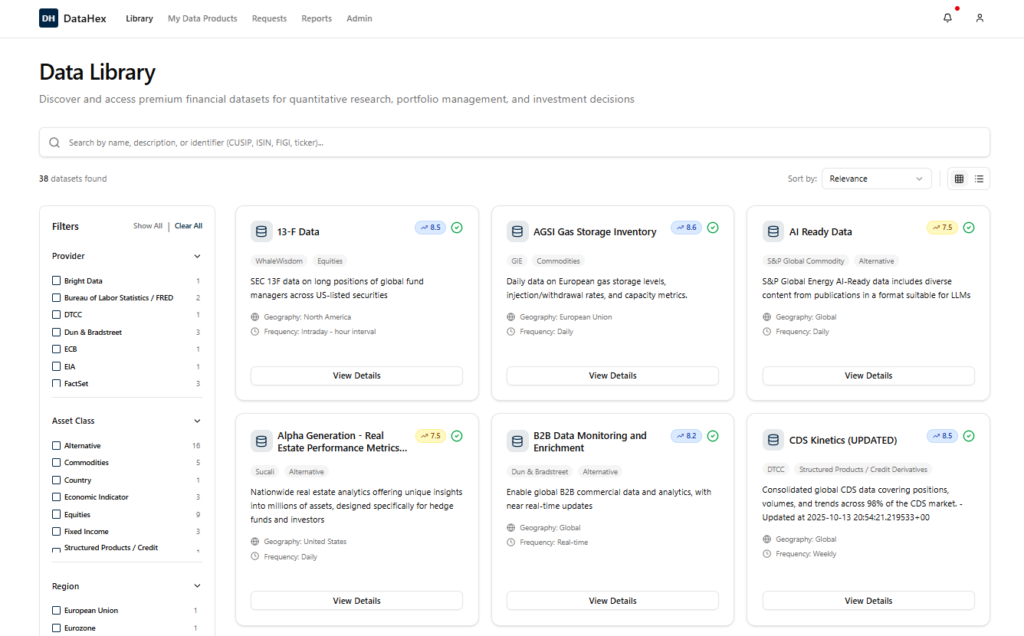Click the green check icon on Alpha Generation

pyautogui.click(x=457, y=436)
